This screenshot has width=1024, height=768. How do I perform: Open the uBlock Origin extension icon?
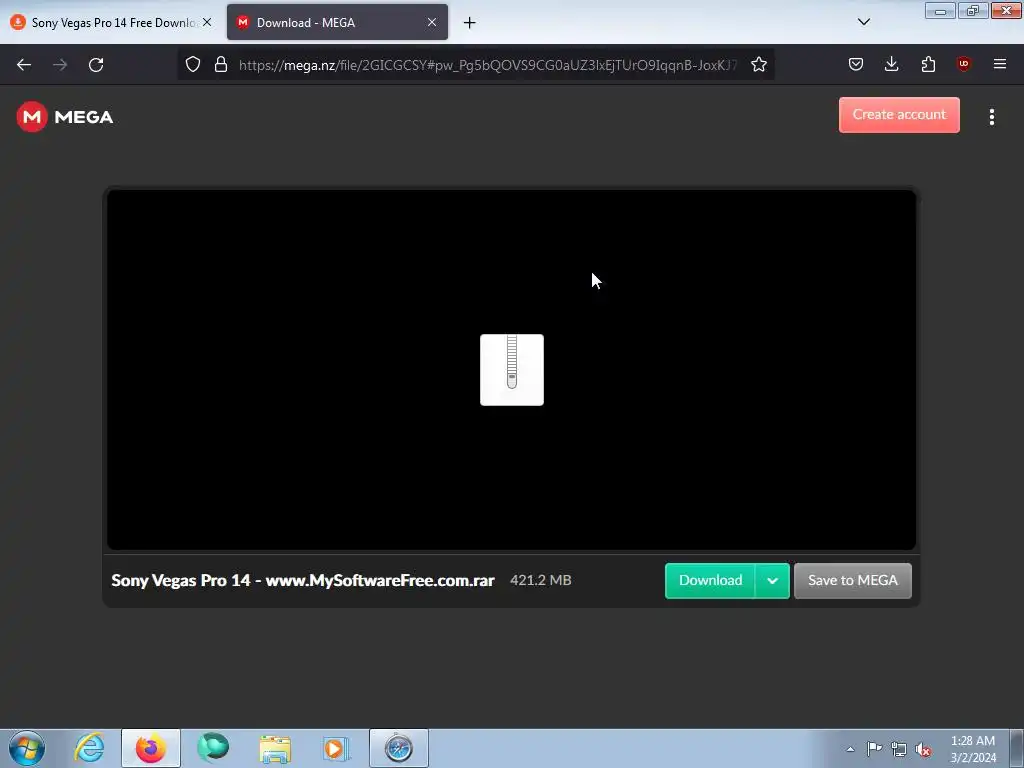pos(963,64)
